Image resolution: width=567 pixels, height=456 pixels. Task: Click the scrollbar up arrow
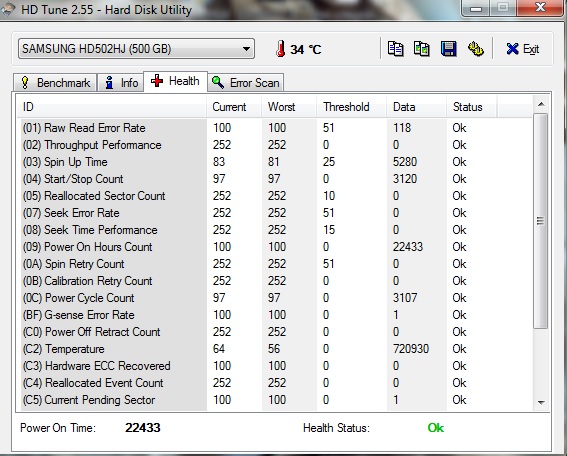tap(541, 105)
